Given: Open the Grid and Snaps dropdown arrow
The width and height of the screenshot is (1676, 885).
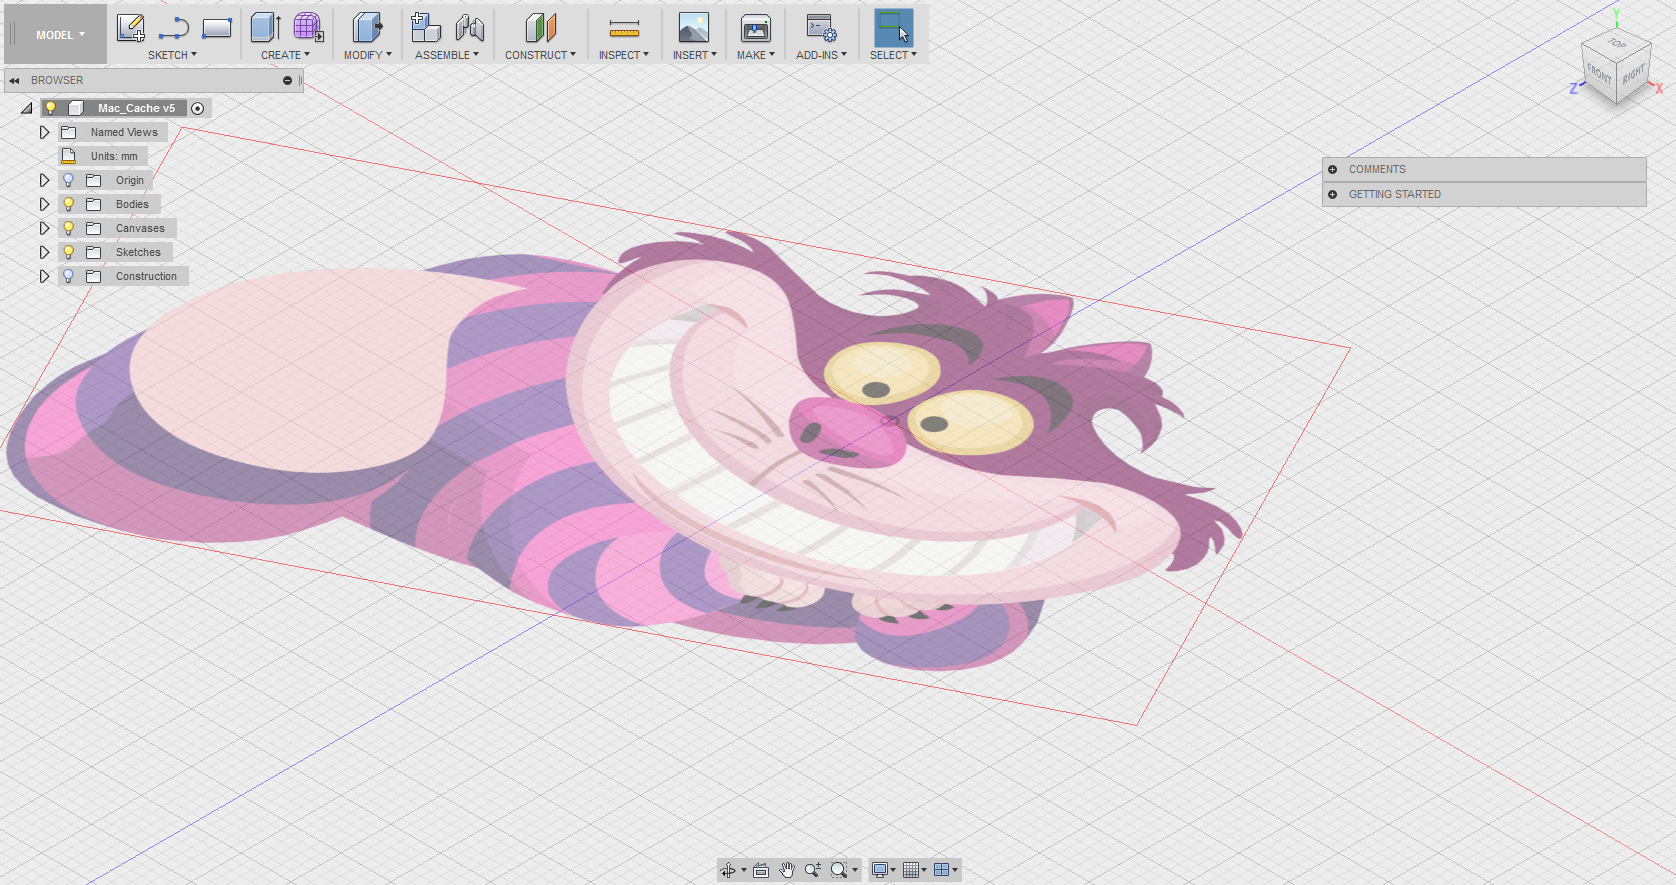Looking at the screenshot, I should (x=924, y=870).
